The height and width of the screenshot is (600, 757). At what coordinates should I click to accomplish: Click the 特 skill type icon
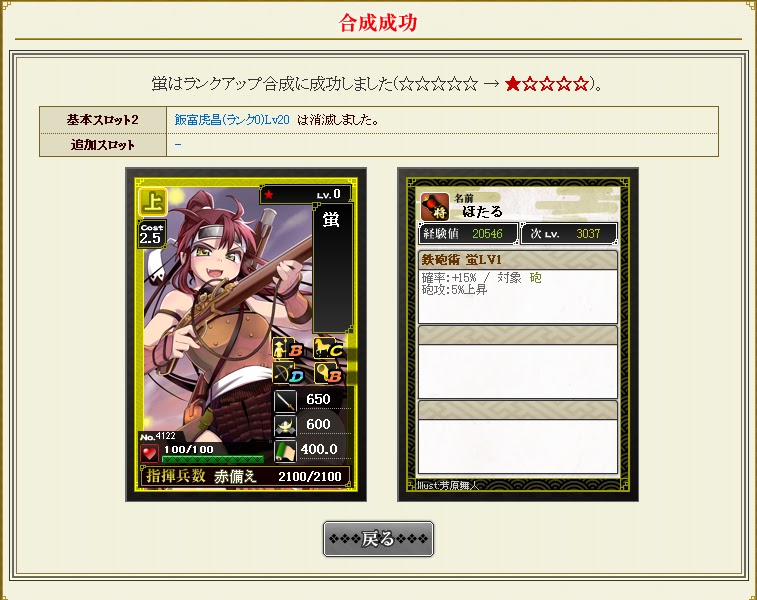point(435,207)
